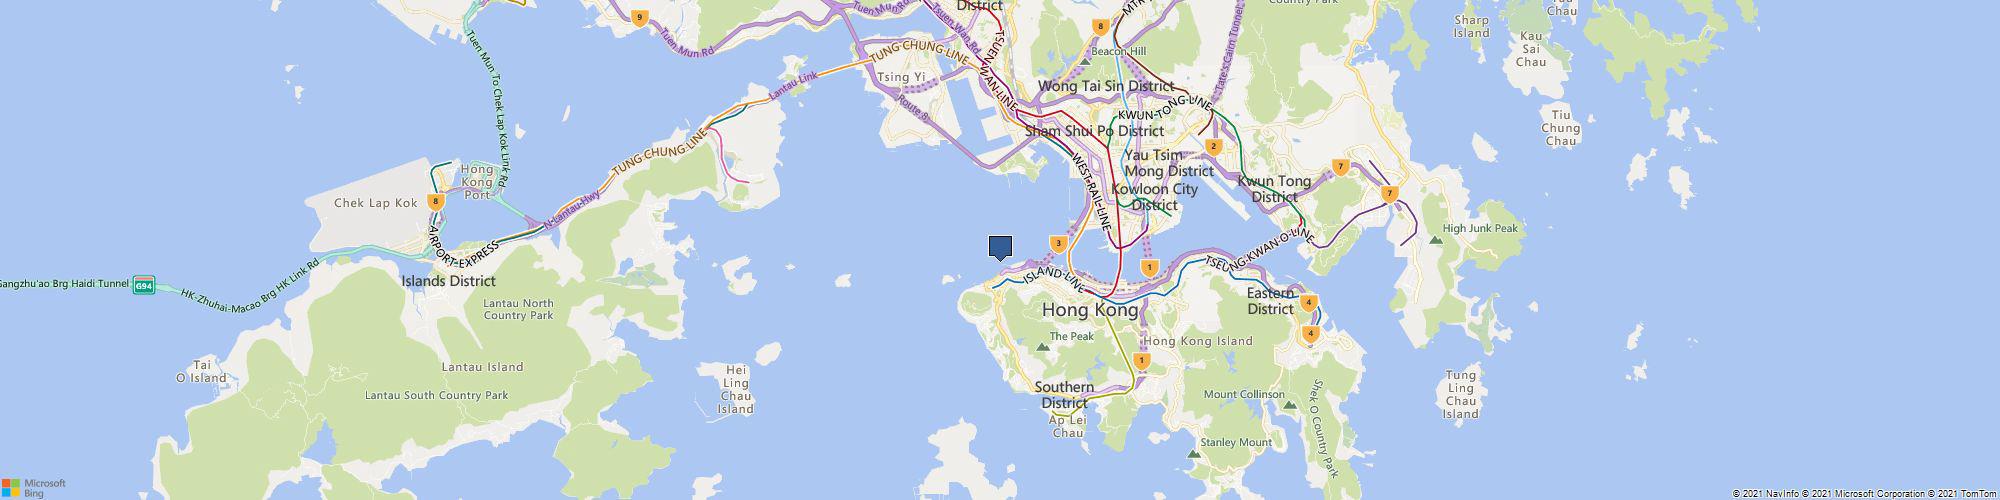The width and height of the screenshot is (2000, 500).
Task: Select Route 8 shield near Chek Lap Kok
Action: click(x=435, y=201)
